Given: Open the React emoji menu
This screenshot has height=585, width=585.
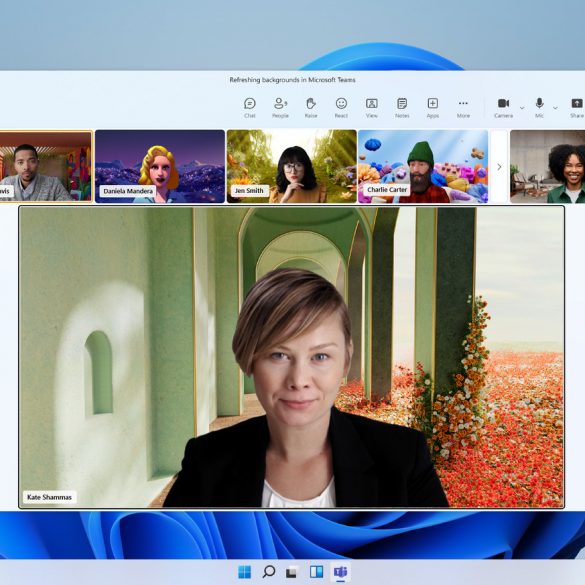Looking at the screenshot, I should click(341, 108).
